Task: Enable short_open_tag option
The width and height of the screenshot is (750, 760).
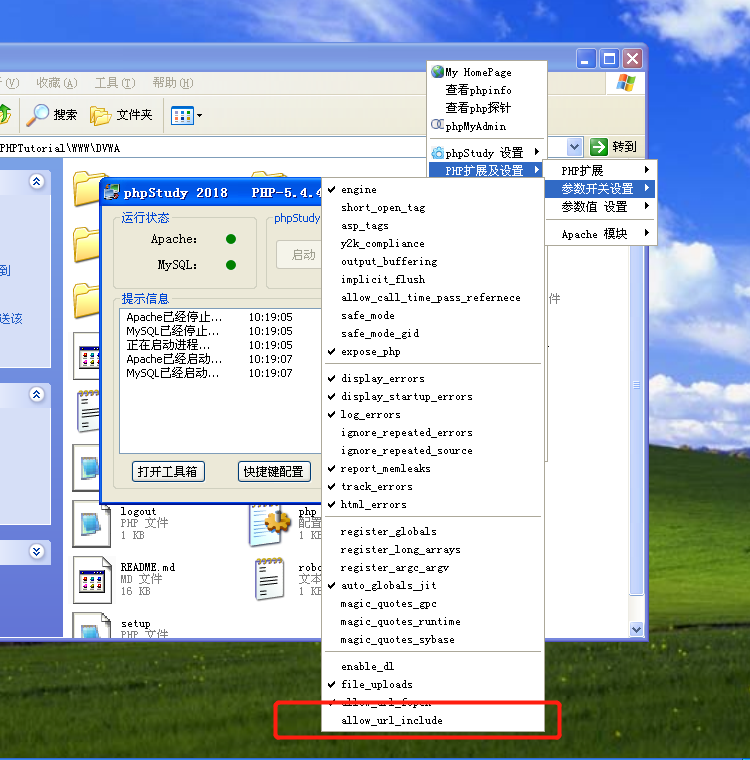Action: 433,207
